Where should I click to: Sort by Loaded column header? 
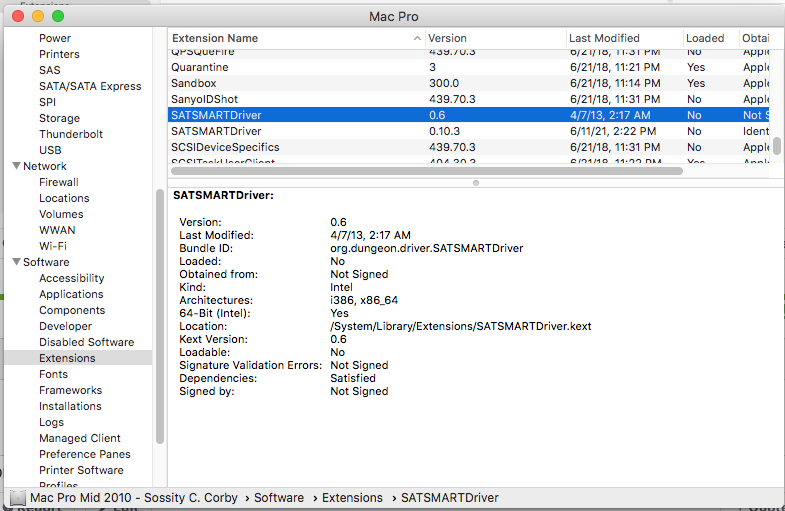[705, 39]
